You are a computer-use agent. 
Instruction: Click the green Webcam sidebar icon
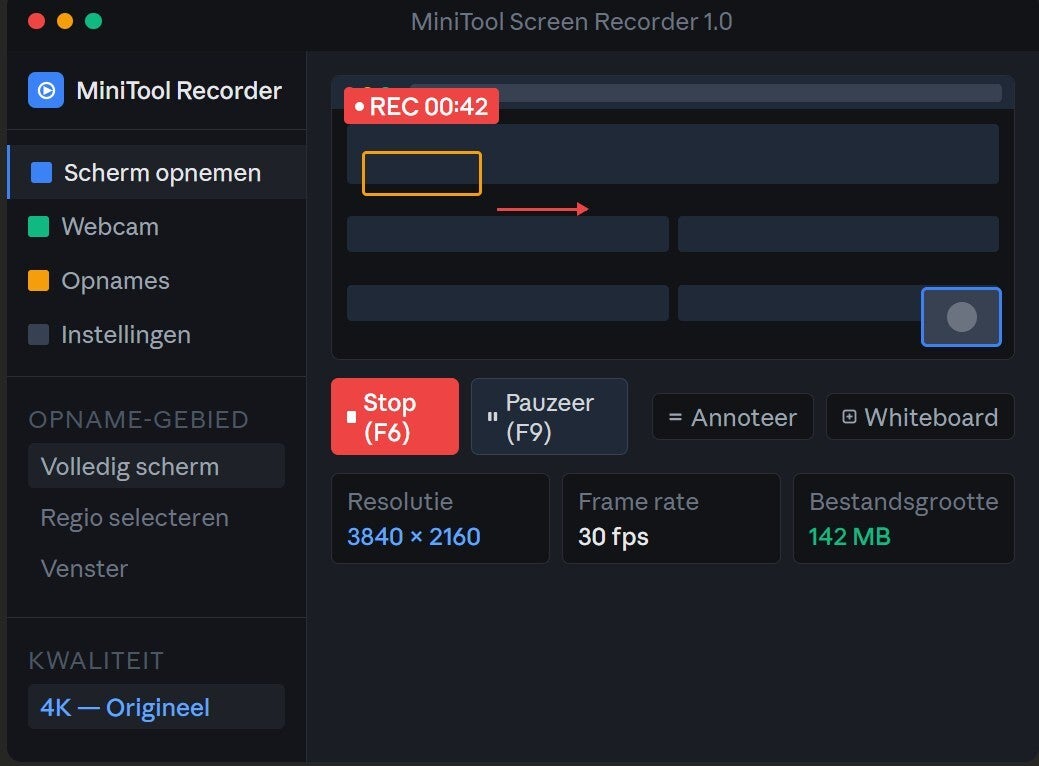[38, 227]
